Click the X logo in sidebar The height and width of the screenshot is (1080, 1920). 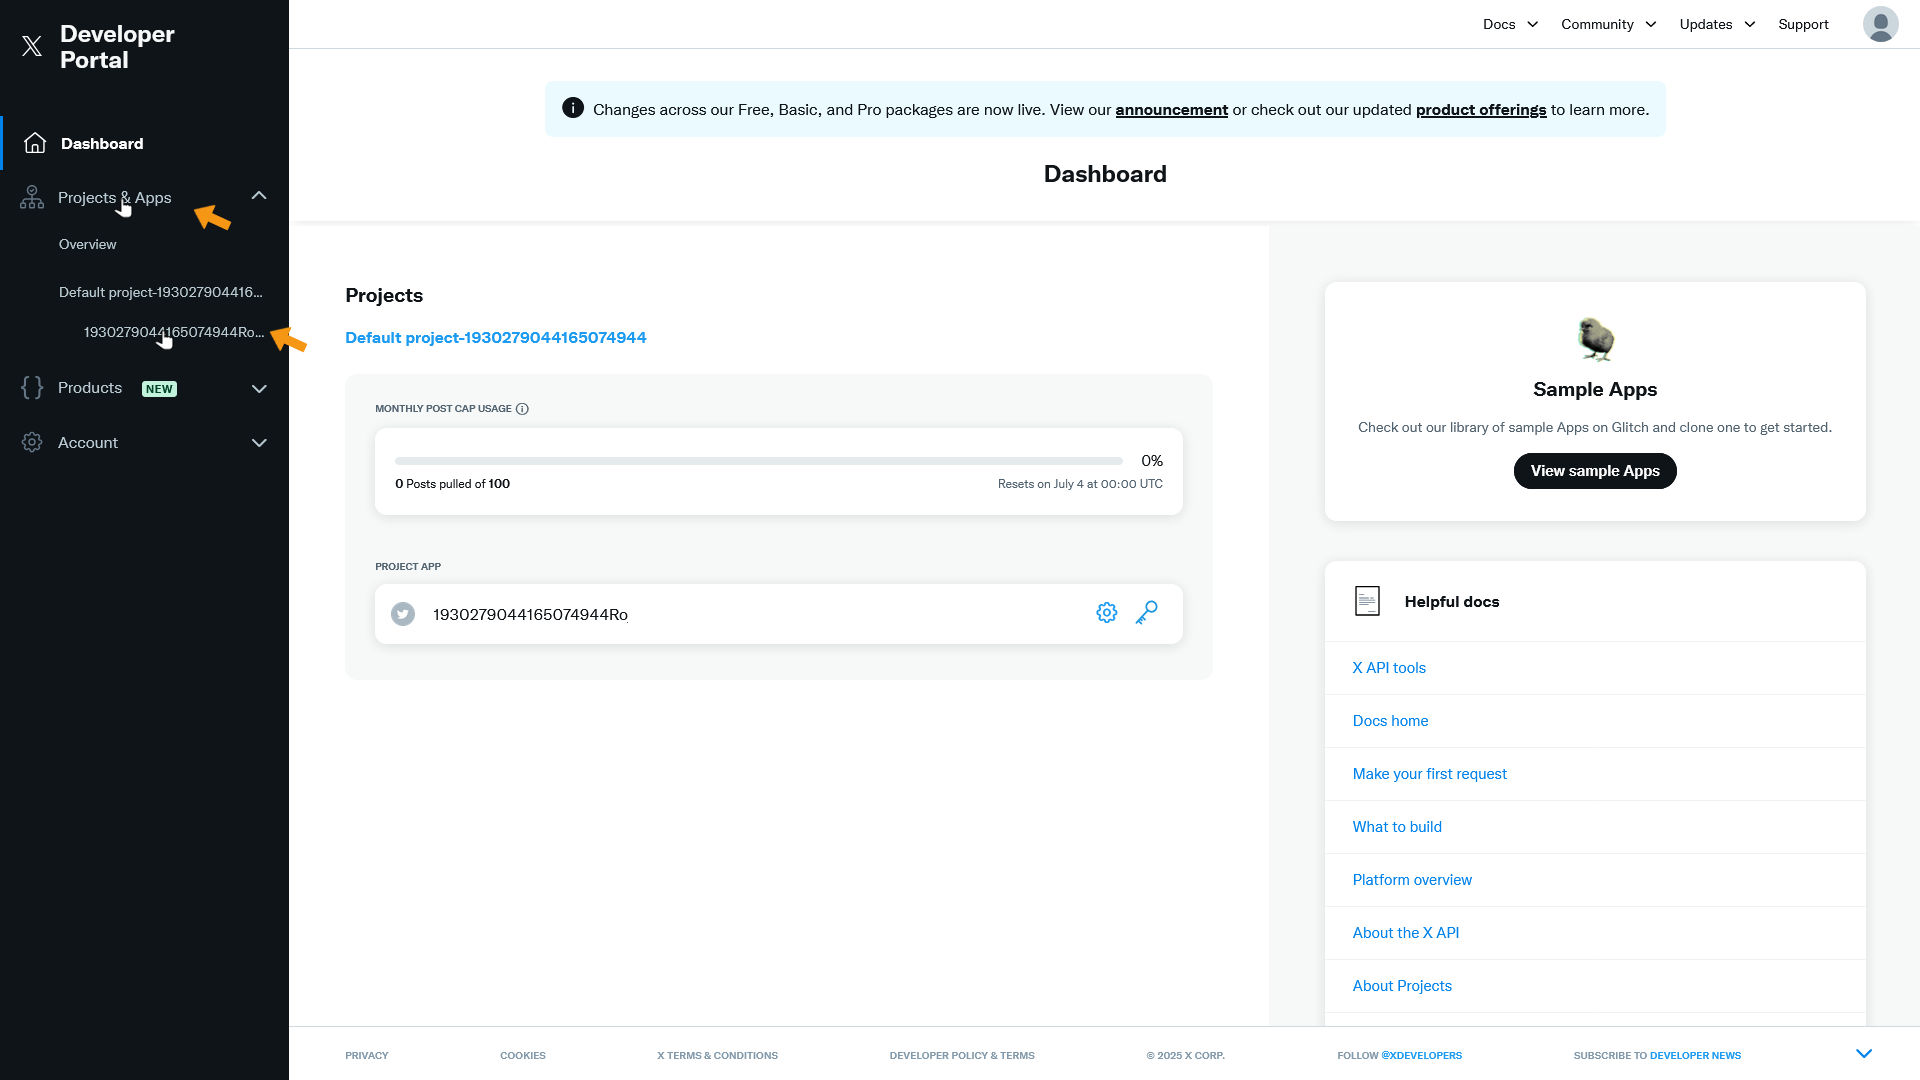[32, 46]
